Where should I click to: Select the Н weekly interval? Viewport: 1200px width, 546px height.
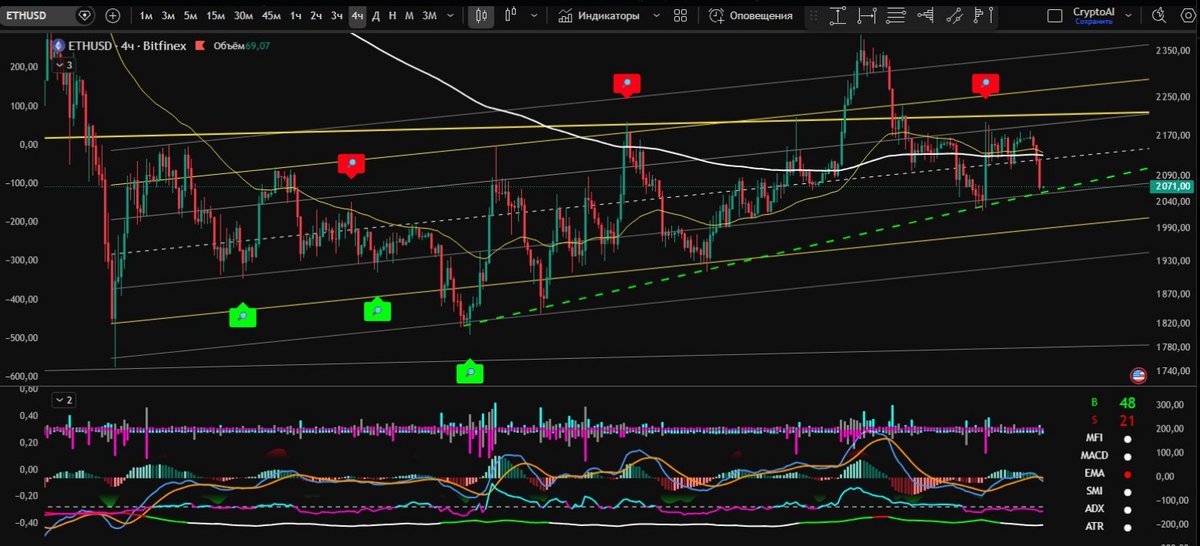coord(393,16)
